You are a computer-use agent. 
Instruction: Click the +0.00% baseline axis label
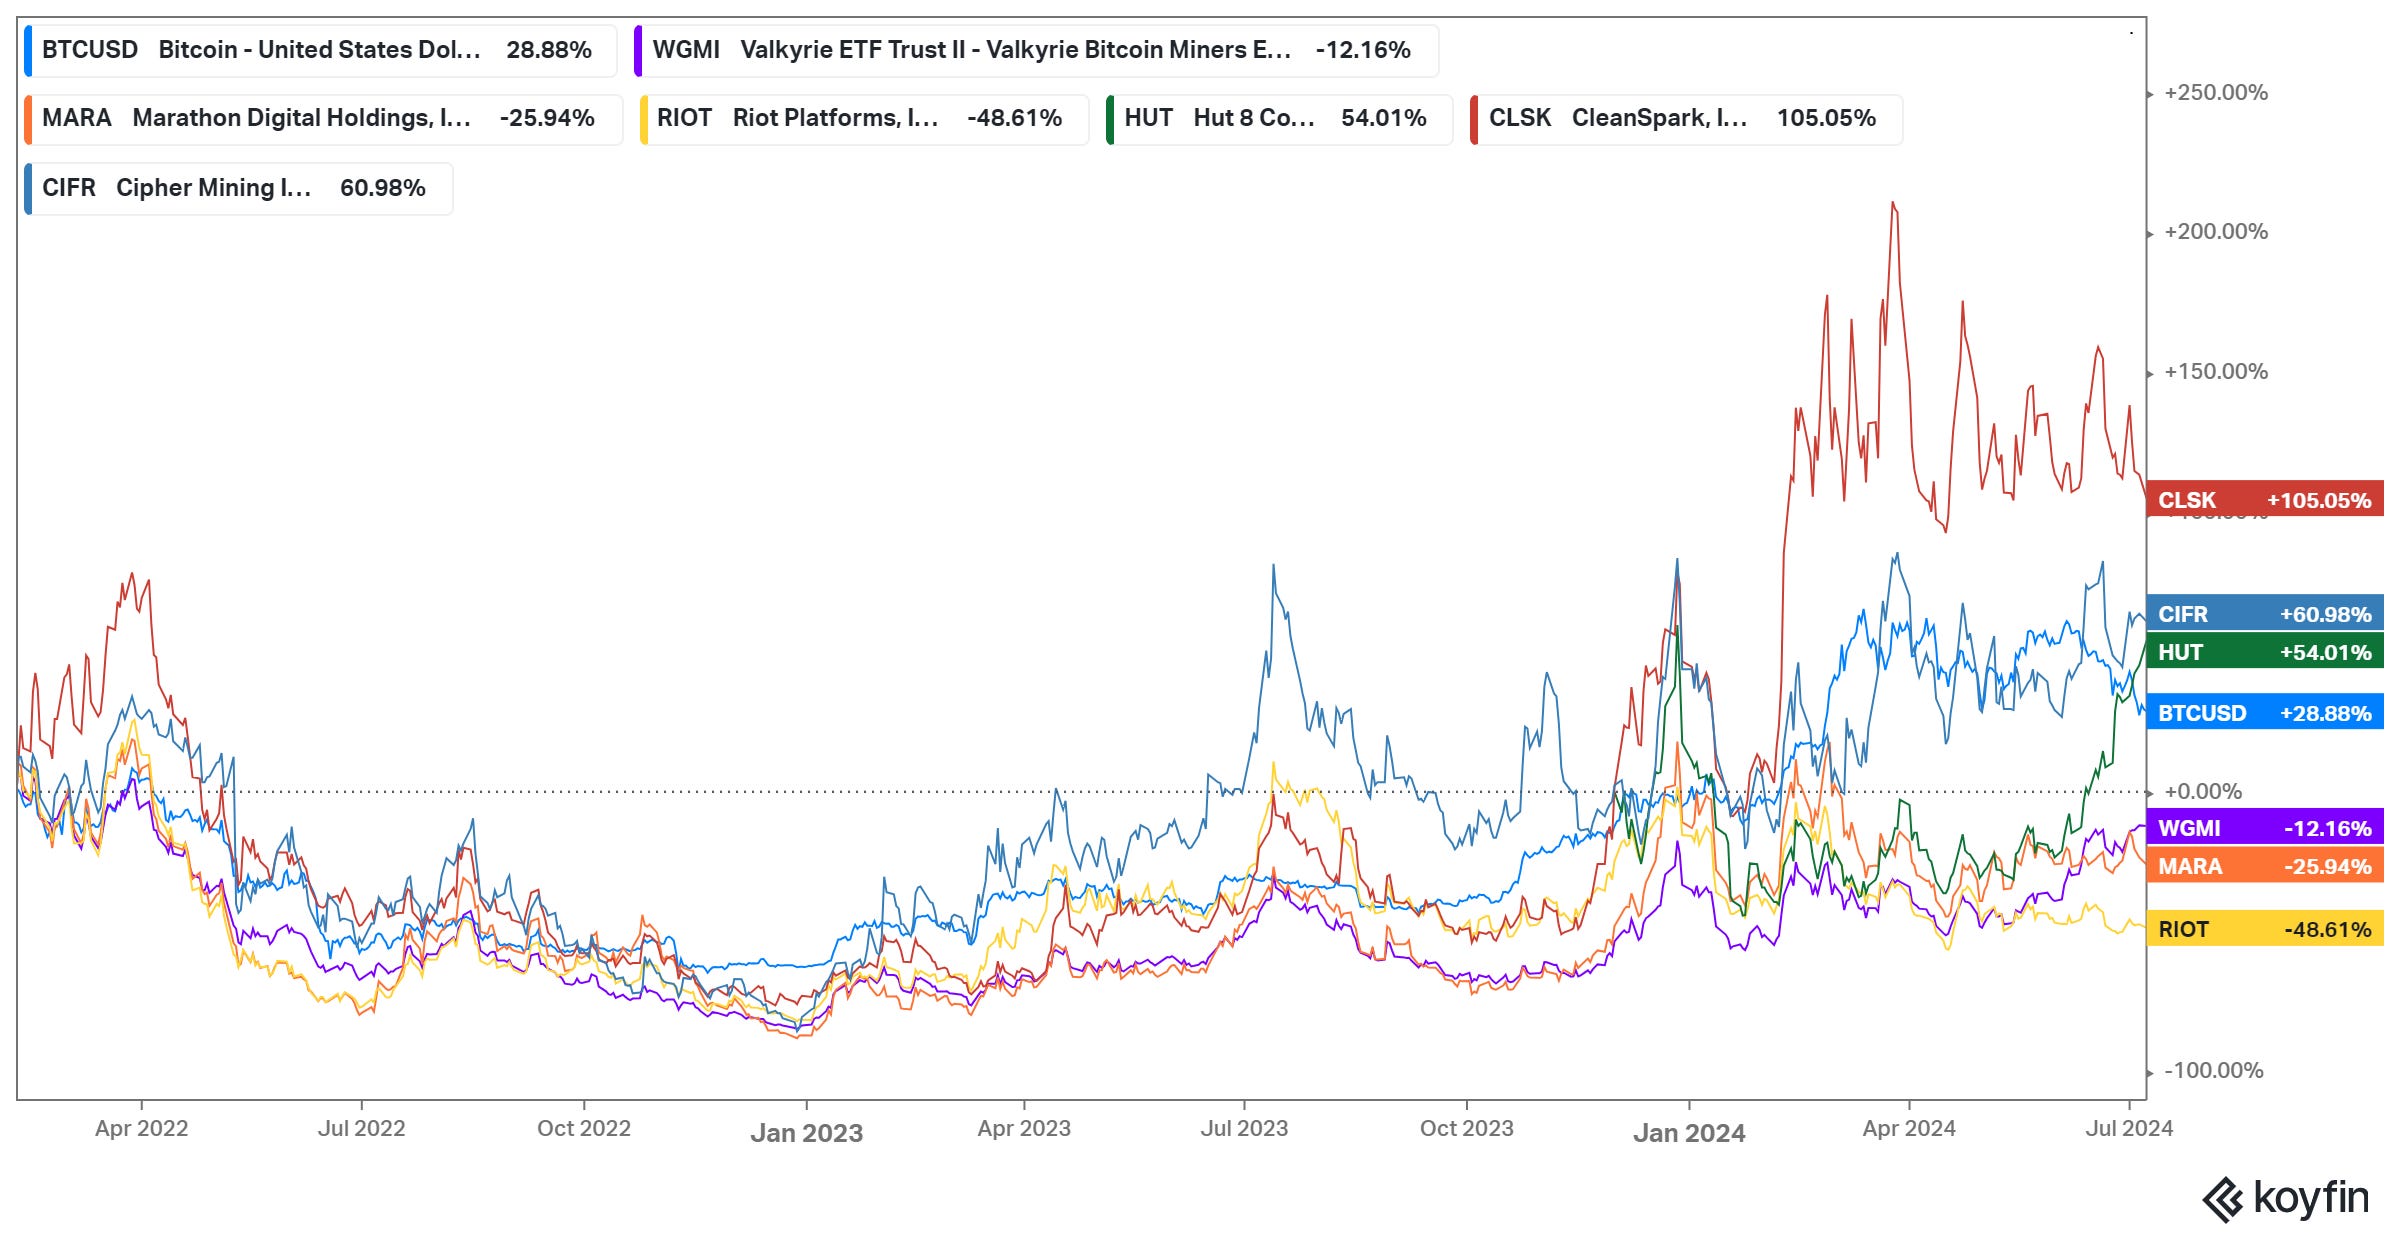[x=2202, y=791]
